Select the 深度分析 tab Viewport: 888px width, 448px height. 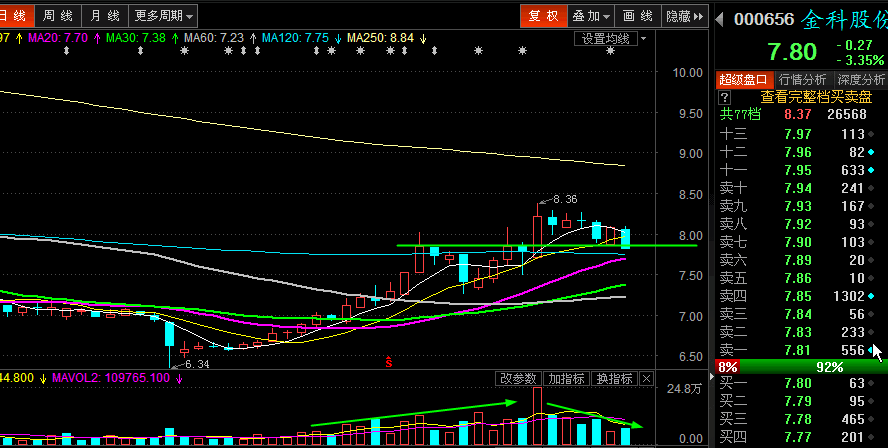pos(861,79)
